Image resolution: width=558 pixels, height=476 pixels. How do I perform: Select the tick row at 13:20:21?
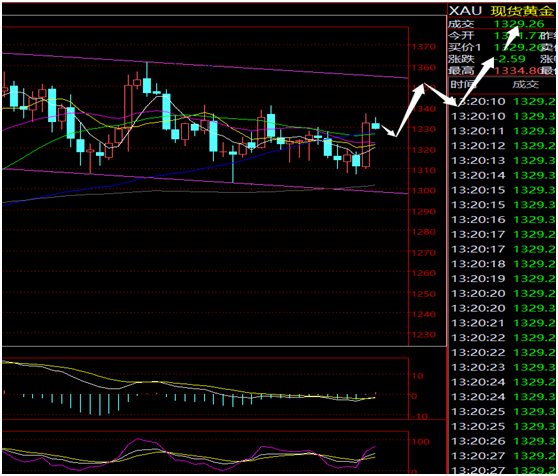(503, 323)
